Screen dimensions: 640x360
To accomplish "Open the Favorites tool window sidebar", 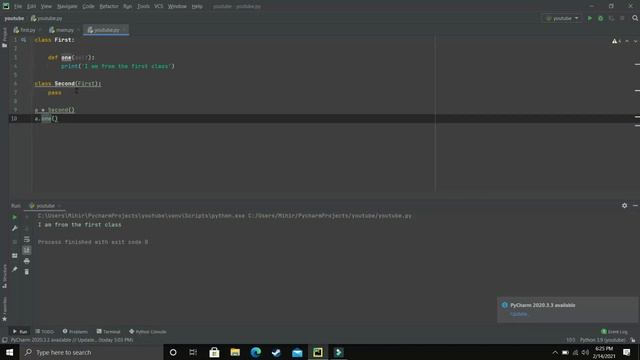I will pos(4,309).
